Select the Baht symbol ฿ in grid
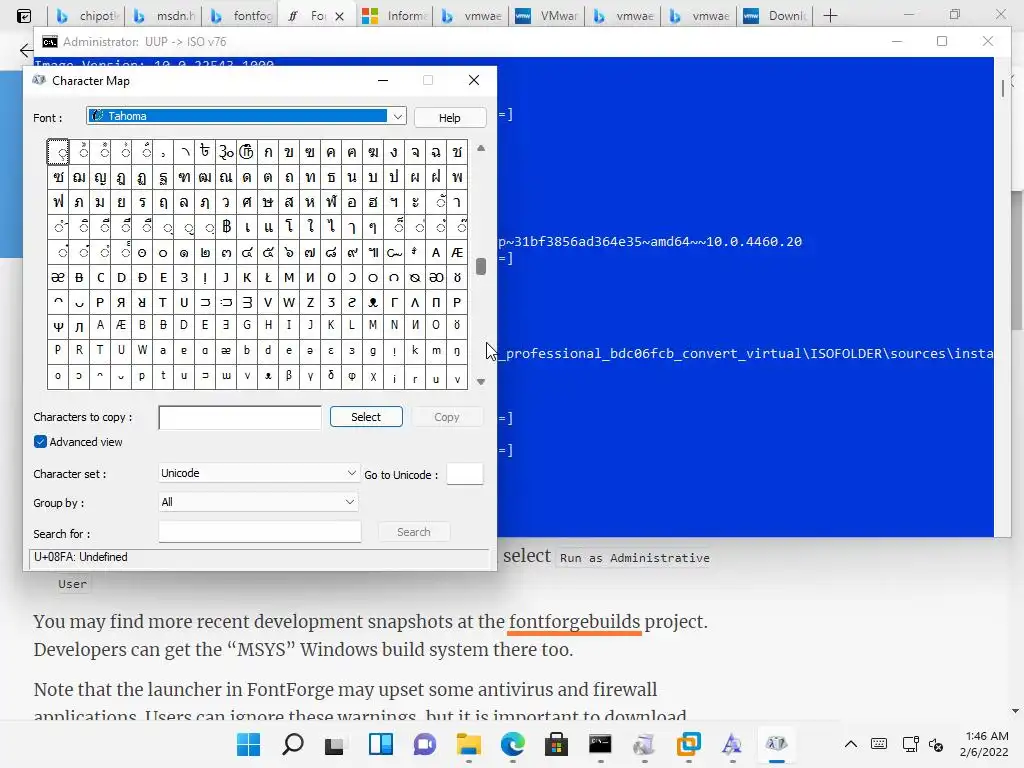The height and width of the screenshot is (768, 1024). [x=226, y=227]
